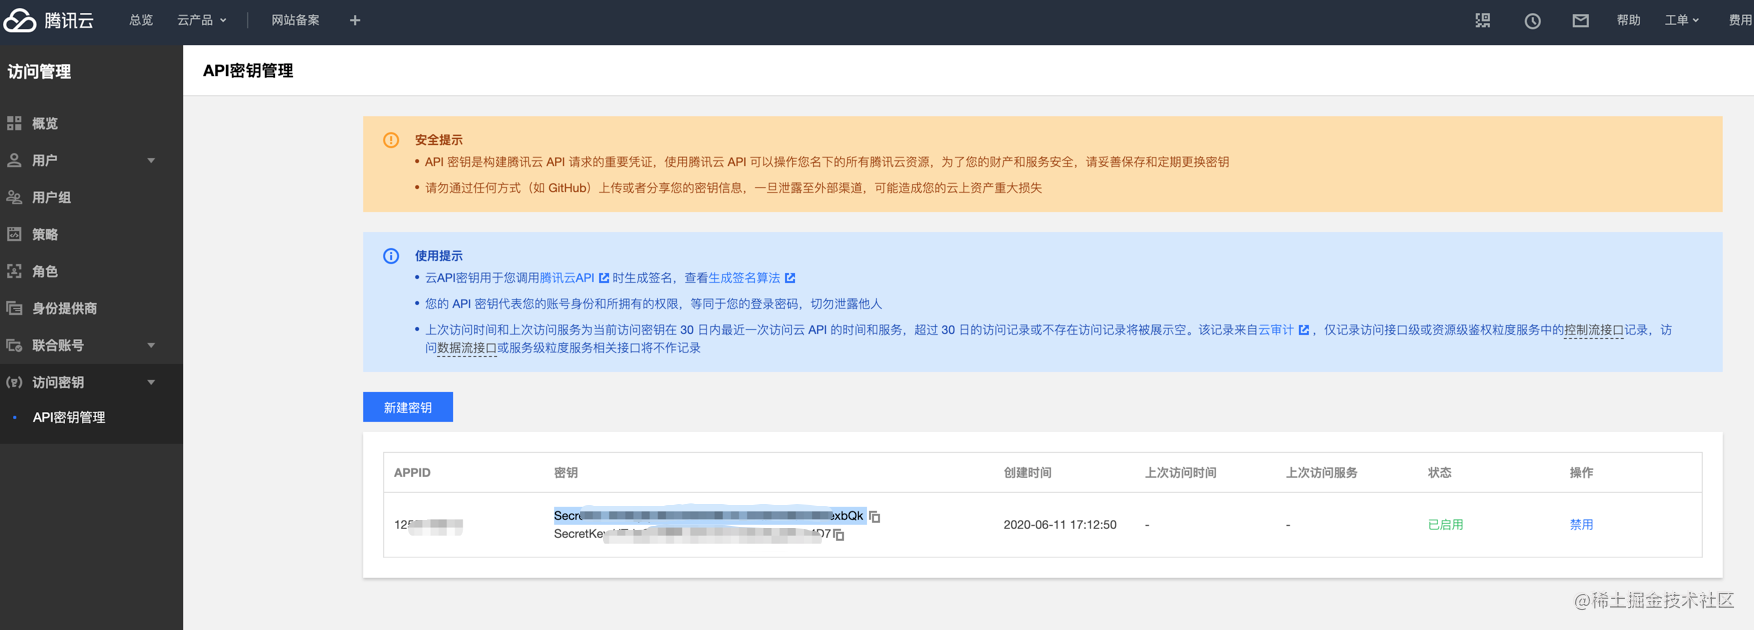Click the 访问密钥 key icon

(14, 382)
